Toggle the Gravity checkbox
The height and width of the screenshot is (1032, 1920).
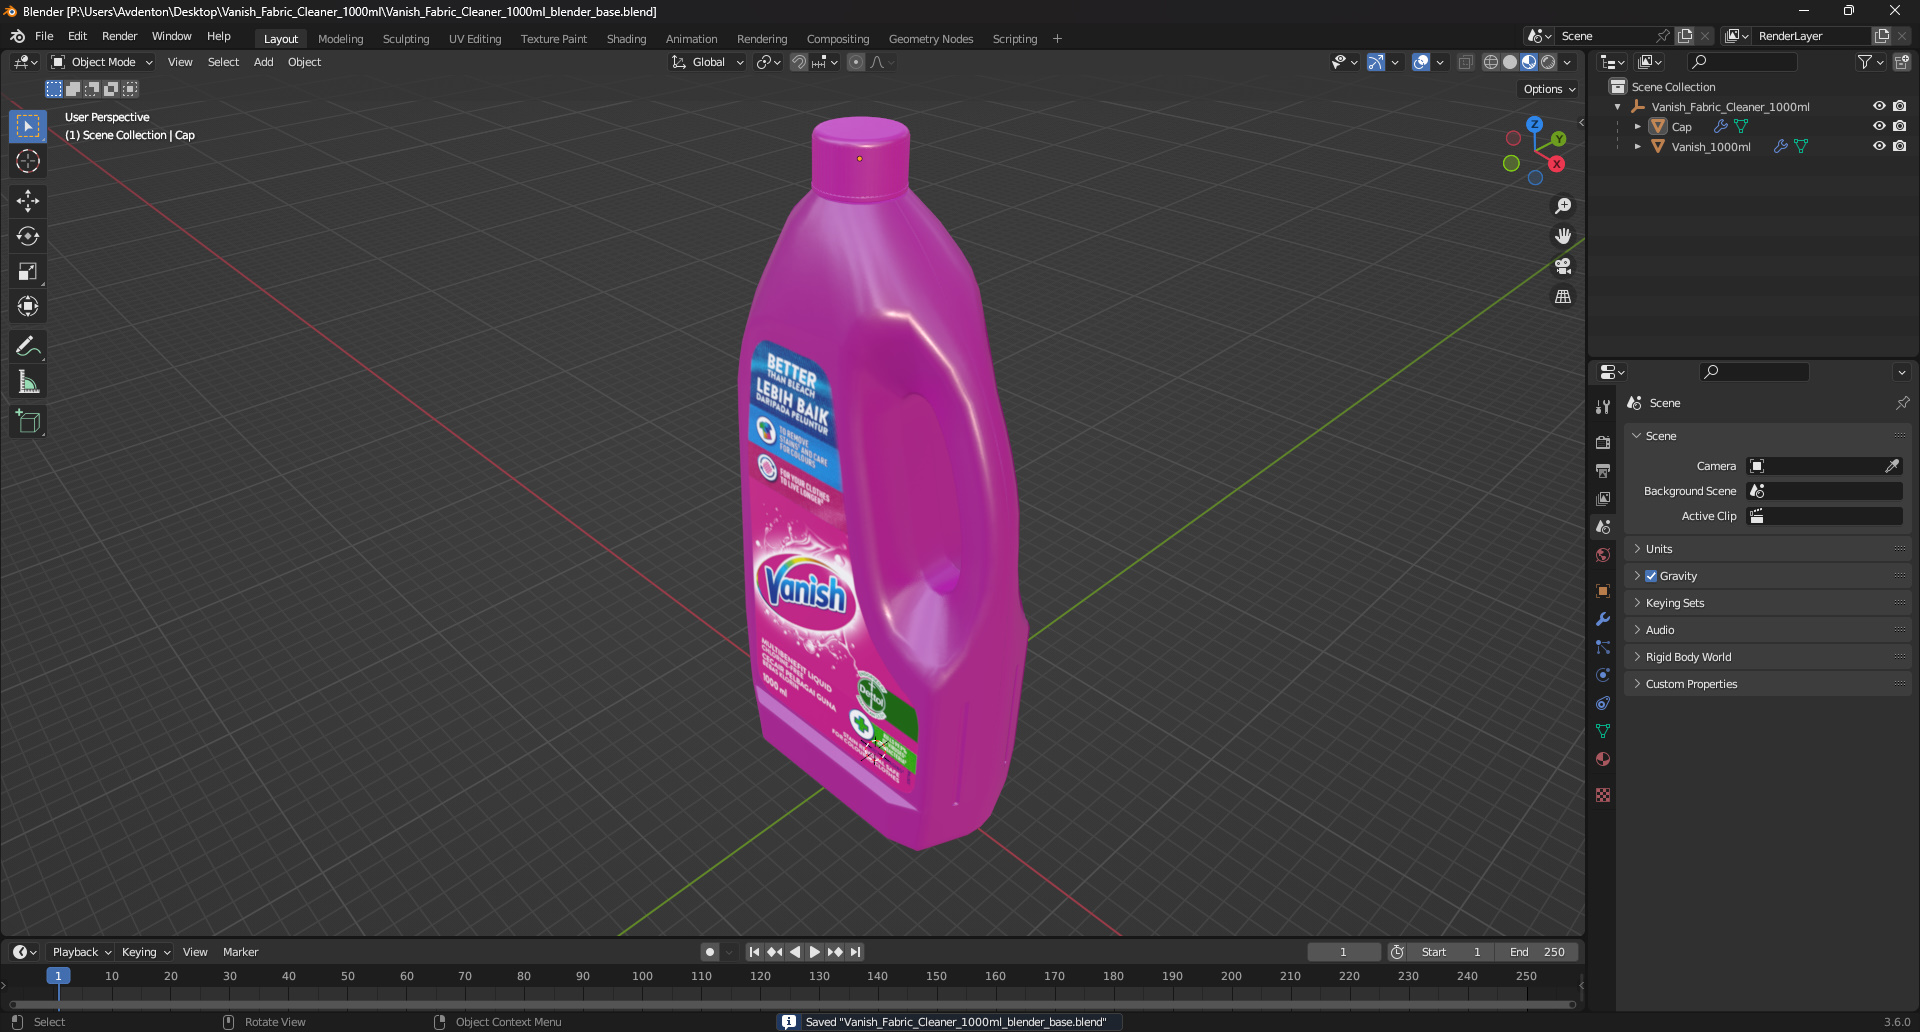pos(1651,576)
